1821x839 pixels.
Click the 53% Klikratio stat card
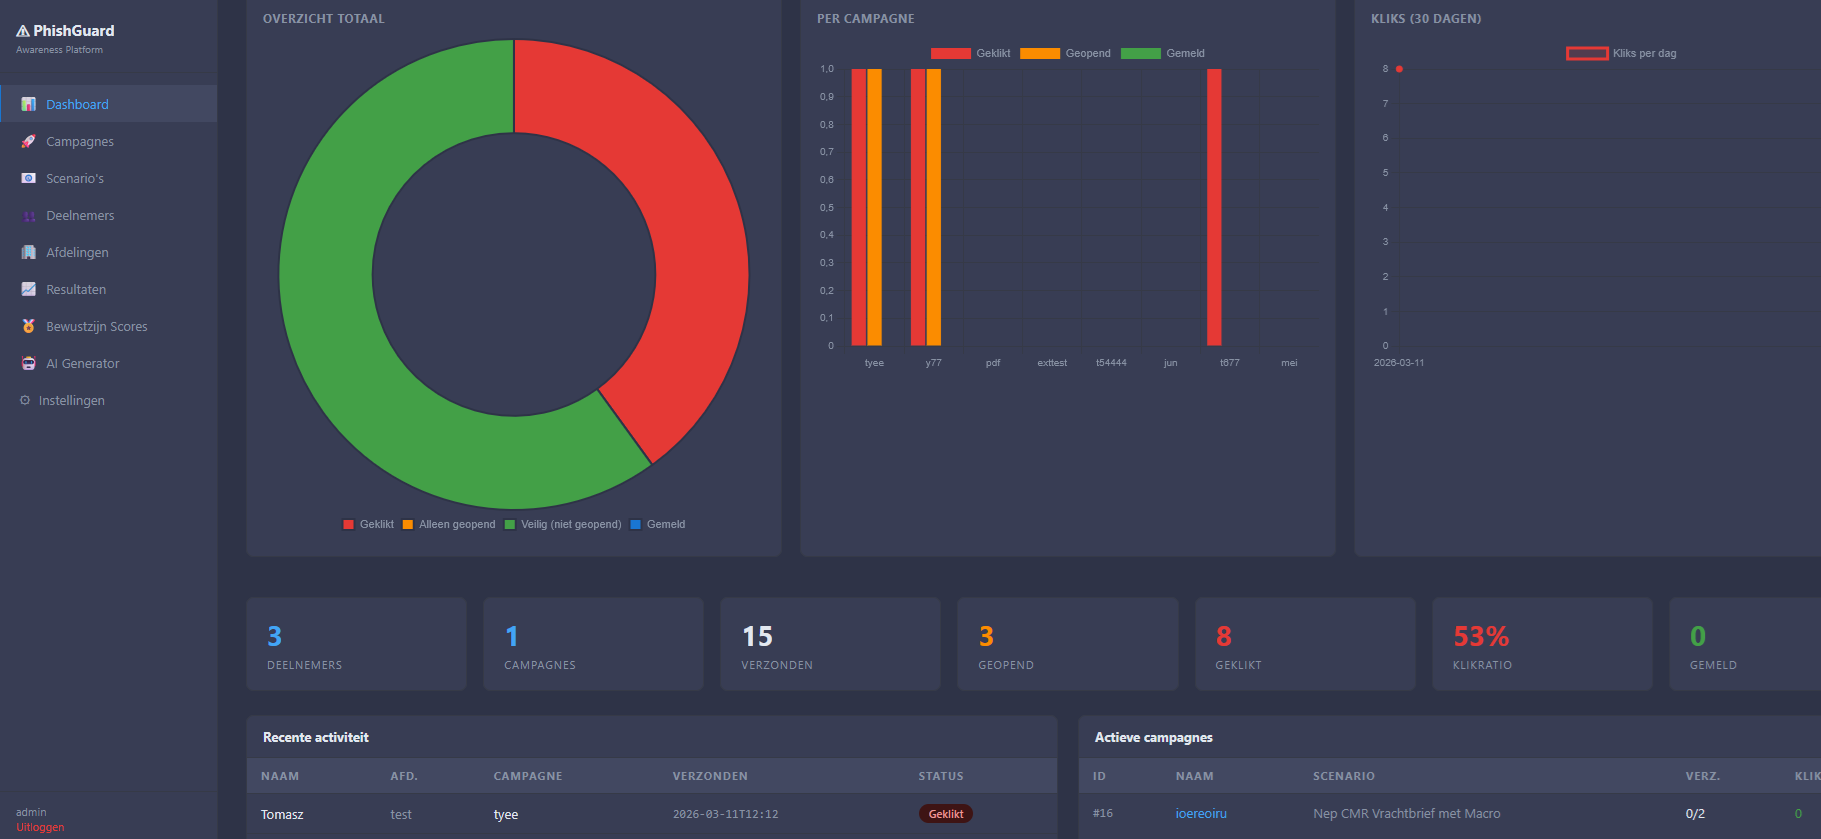tap(1542, 644)
